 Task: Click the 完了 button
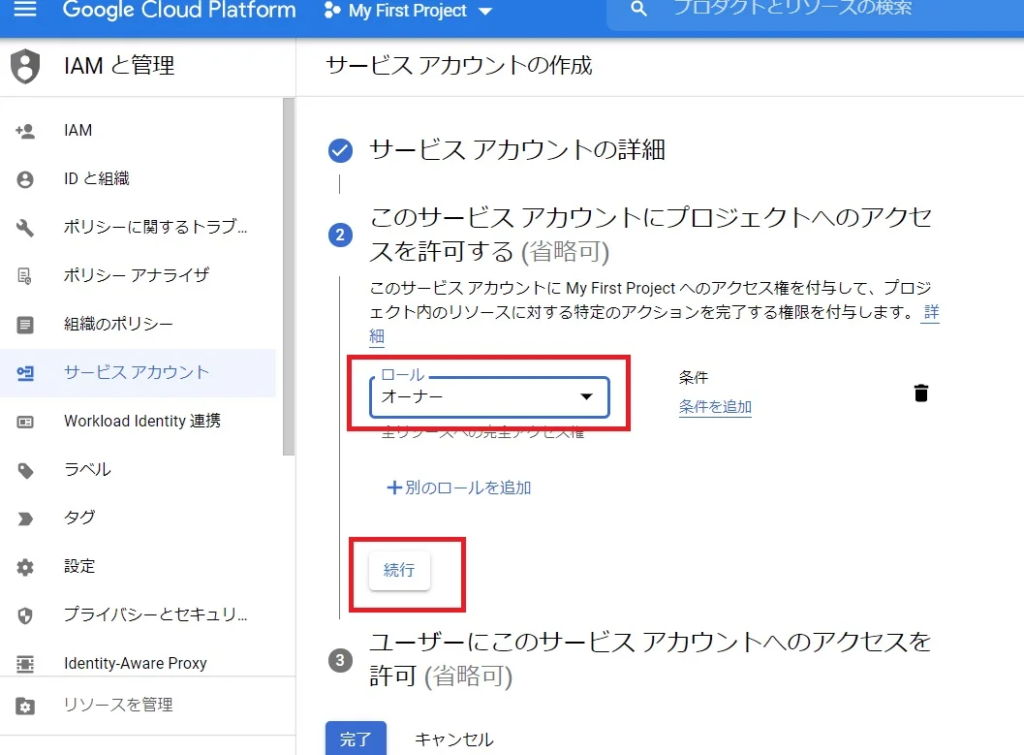tap(356, 740)
